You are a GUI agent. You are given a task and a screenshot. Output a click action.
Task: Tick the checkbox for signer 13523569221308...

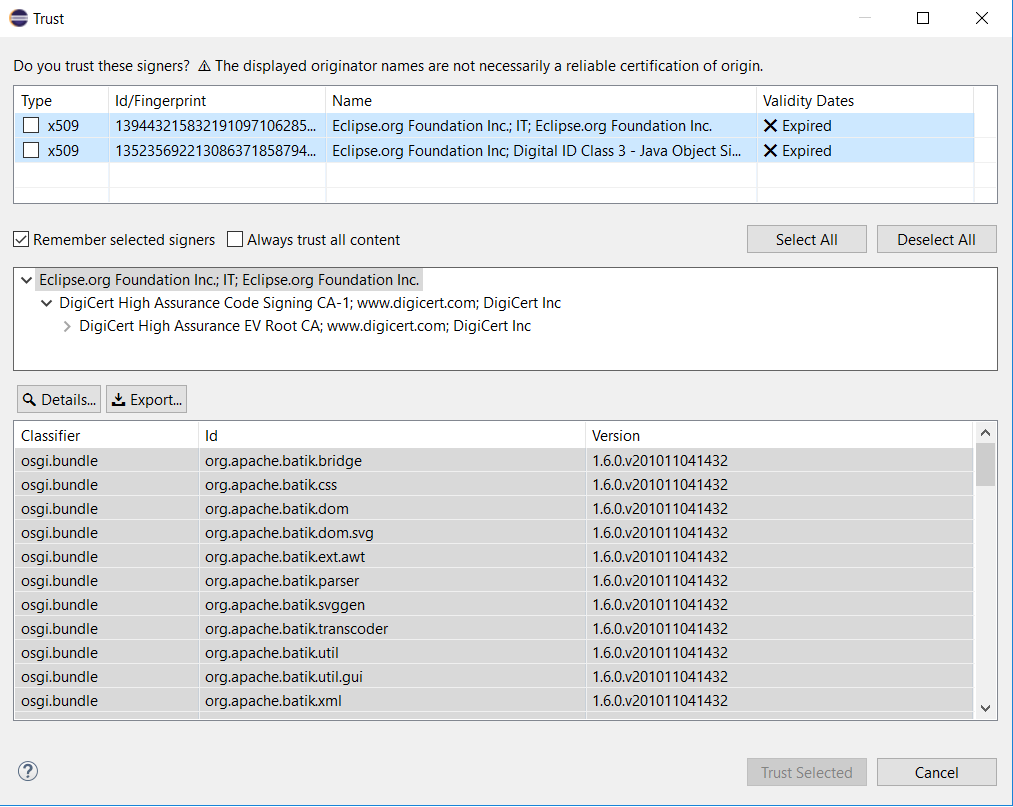[x=30, y=151]
